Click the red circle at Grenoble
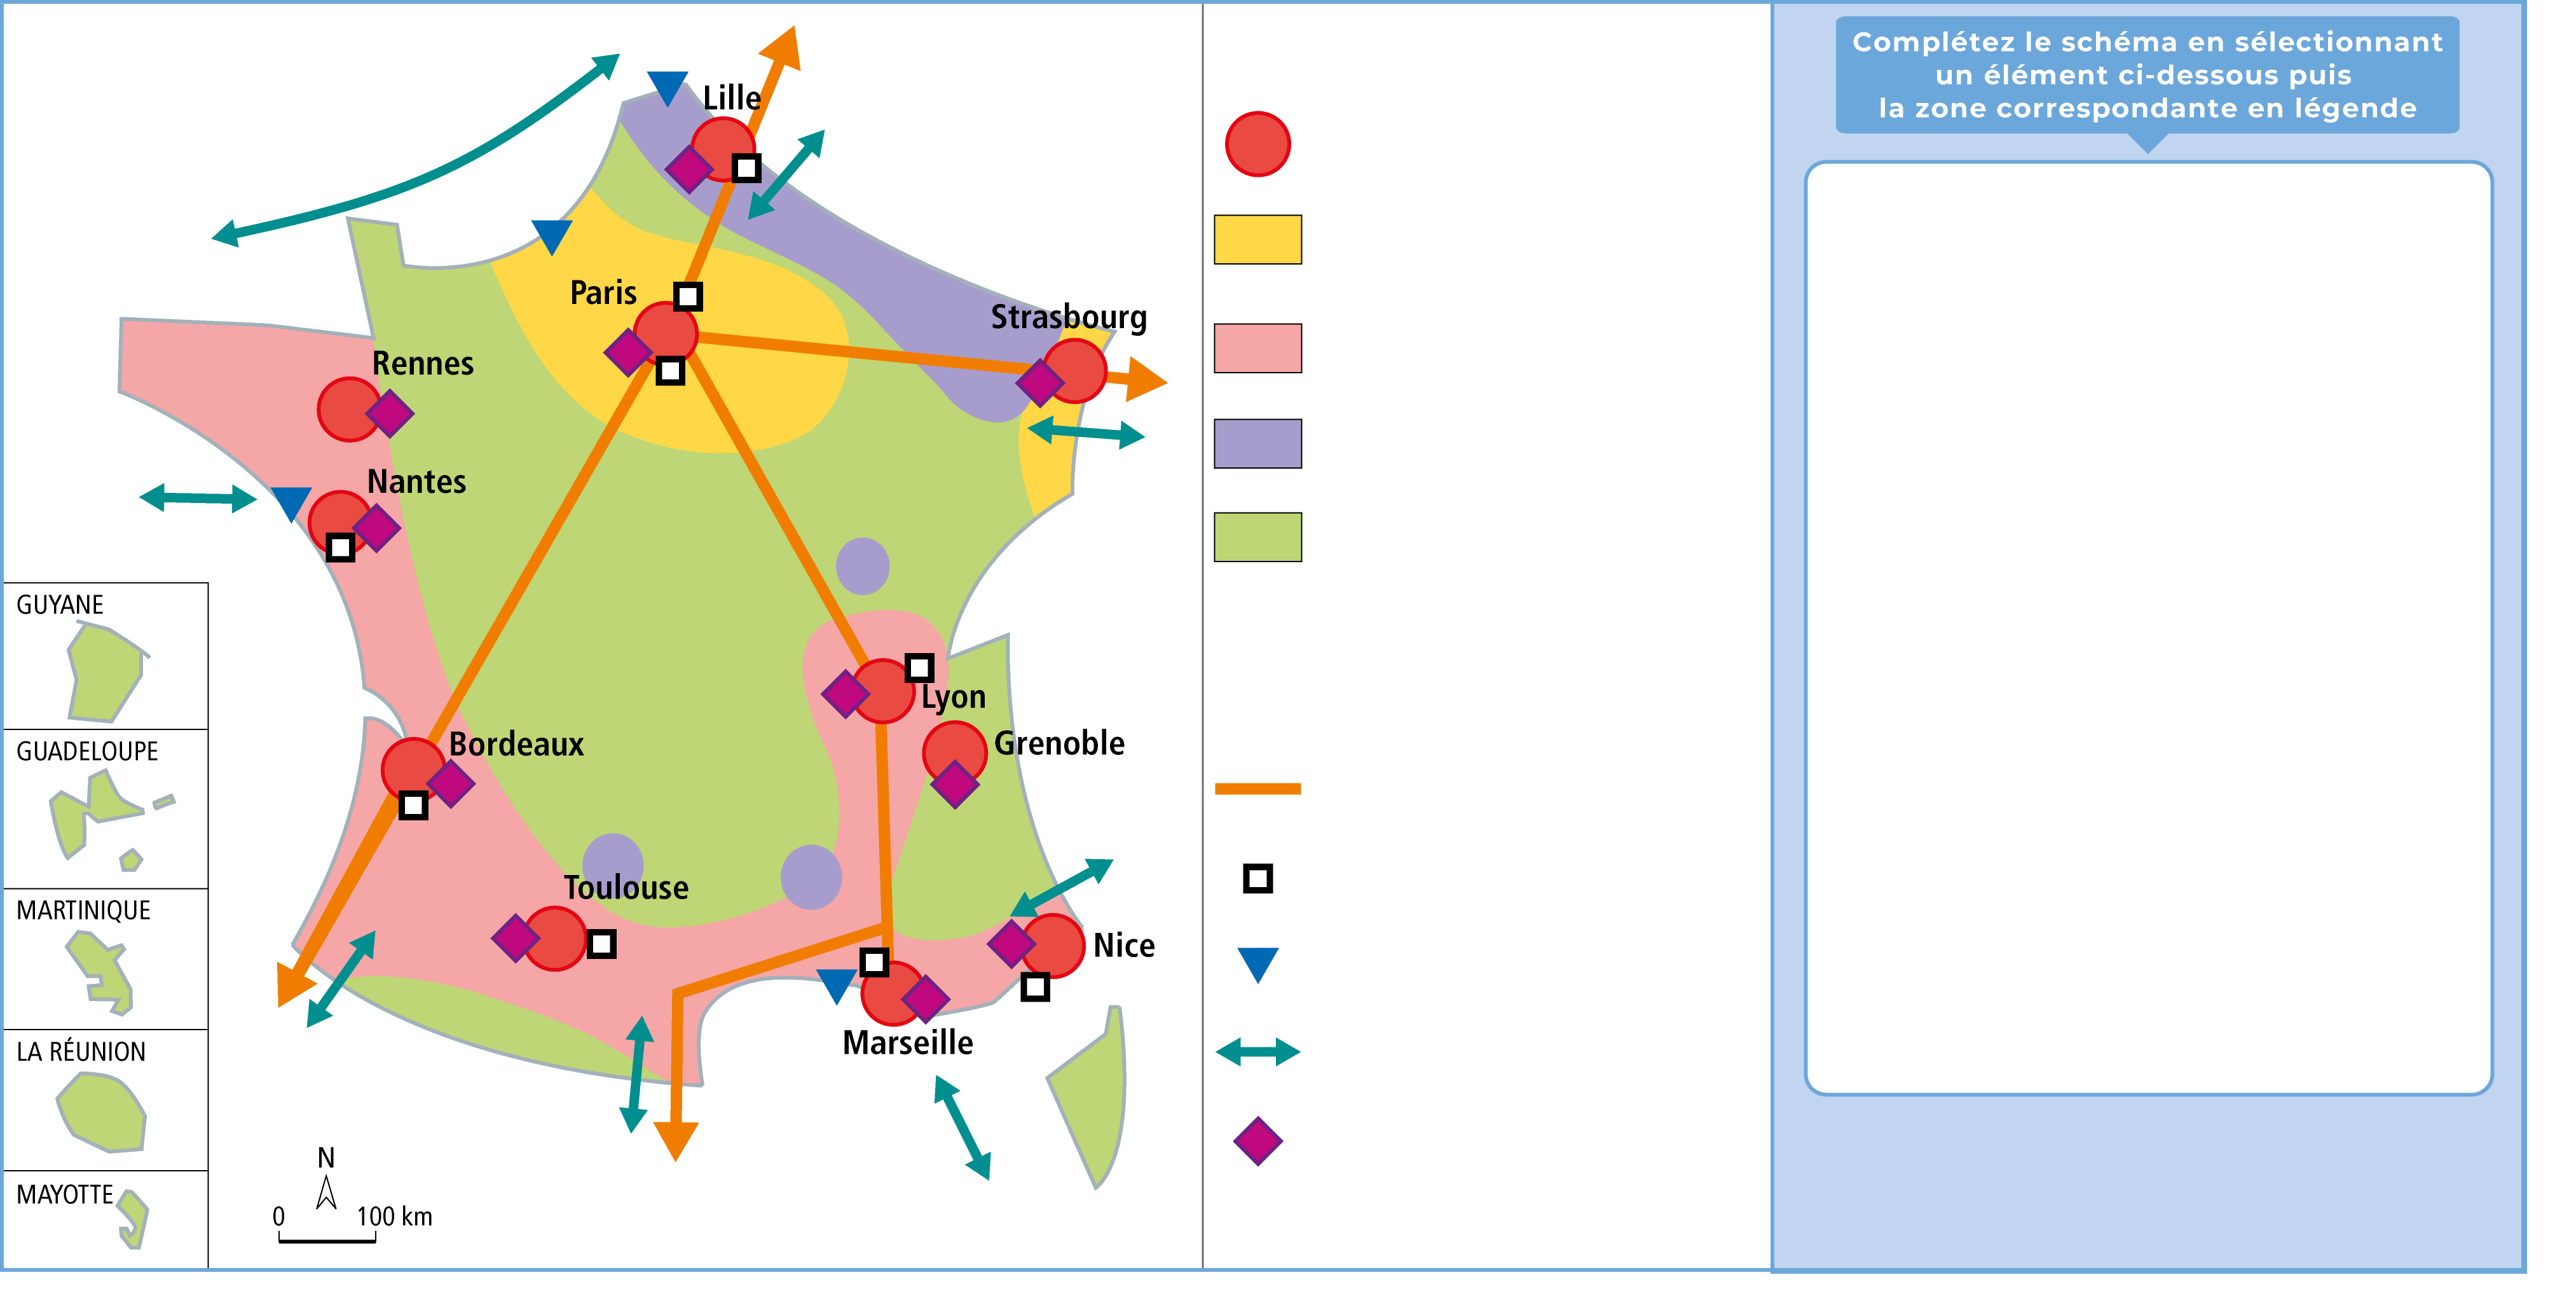The width and height of the screenshot is (2576, 1310). click(955, 753)
